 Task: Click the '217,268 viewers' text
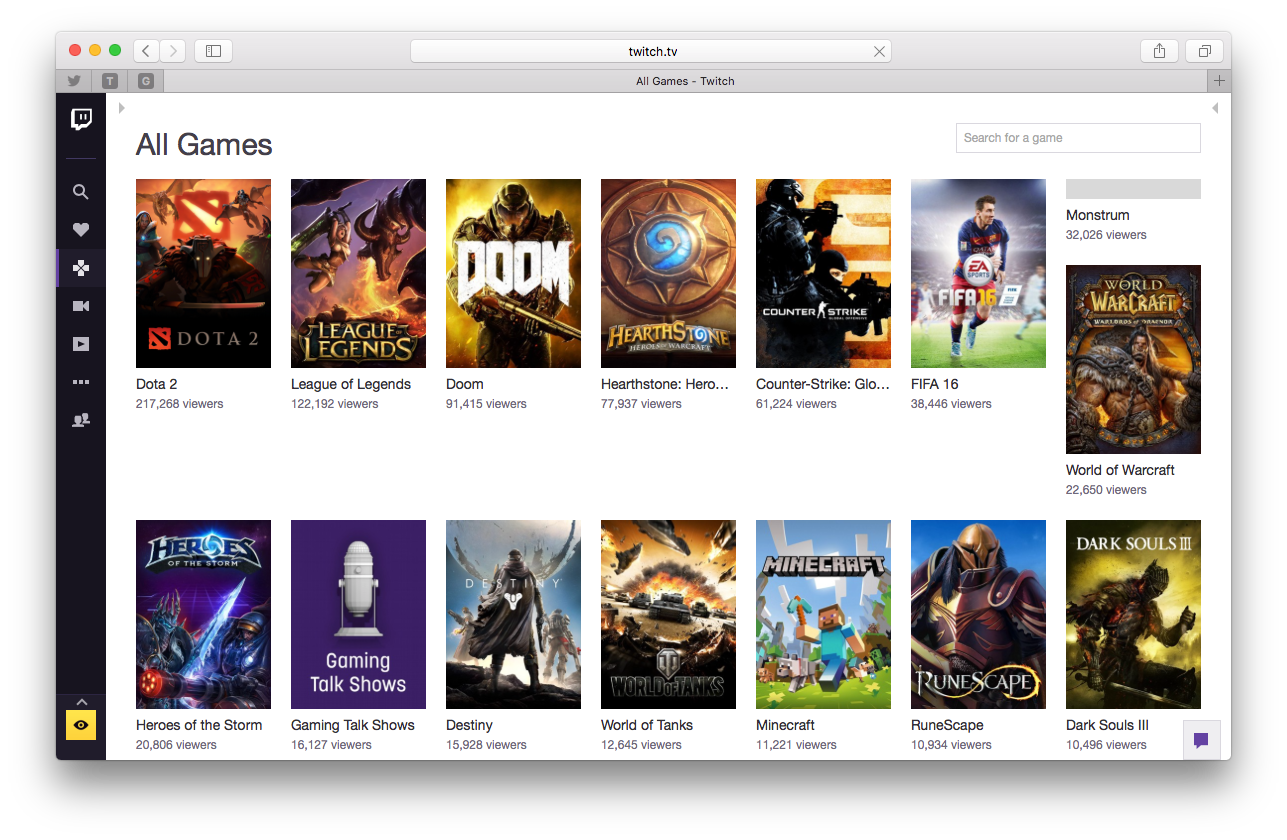pos(179,404)
